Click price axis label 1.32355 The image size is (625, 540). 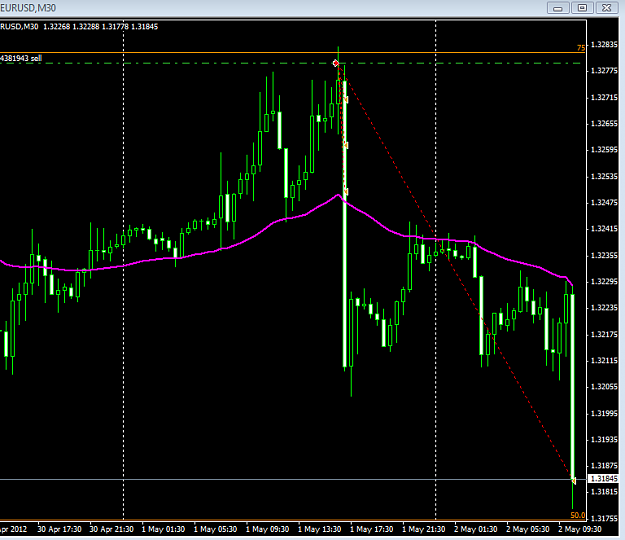click(x=604, y=255)
